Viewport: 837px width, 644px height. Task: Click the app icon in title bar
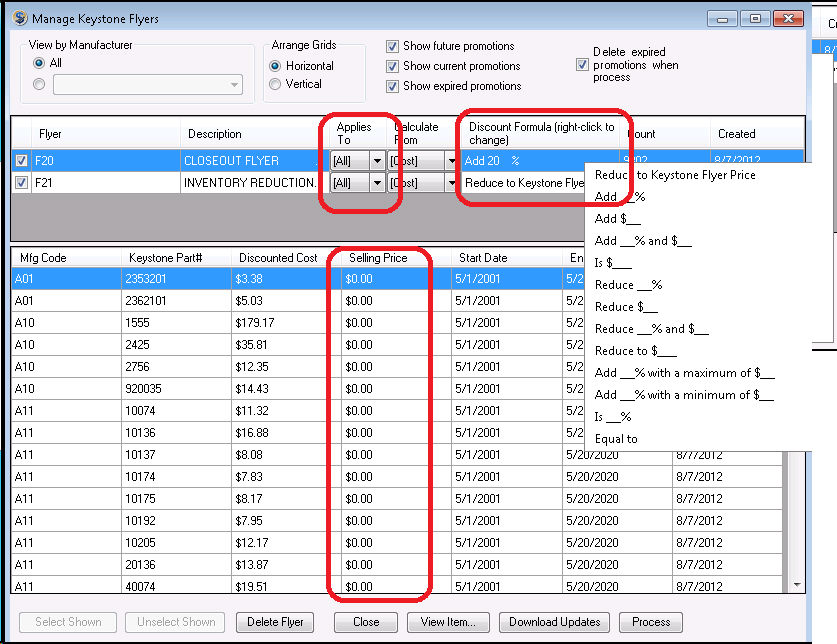[x=19, y=18]
